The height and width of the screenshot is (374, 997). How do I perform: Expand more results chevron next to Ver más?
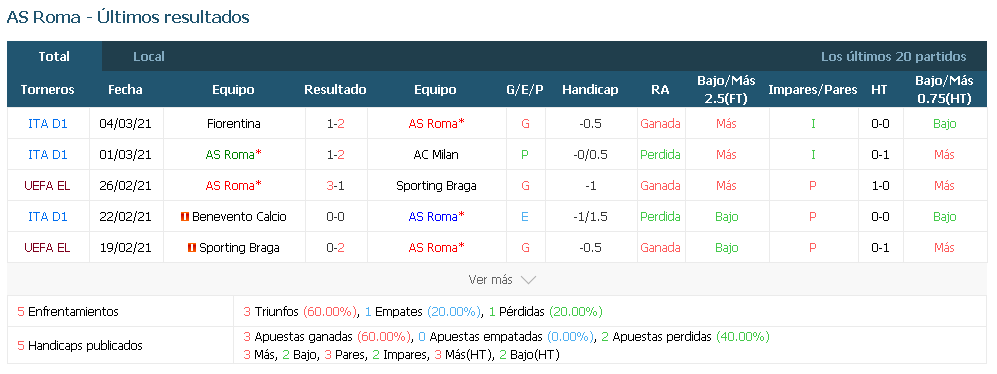[x=528, y=280]
